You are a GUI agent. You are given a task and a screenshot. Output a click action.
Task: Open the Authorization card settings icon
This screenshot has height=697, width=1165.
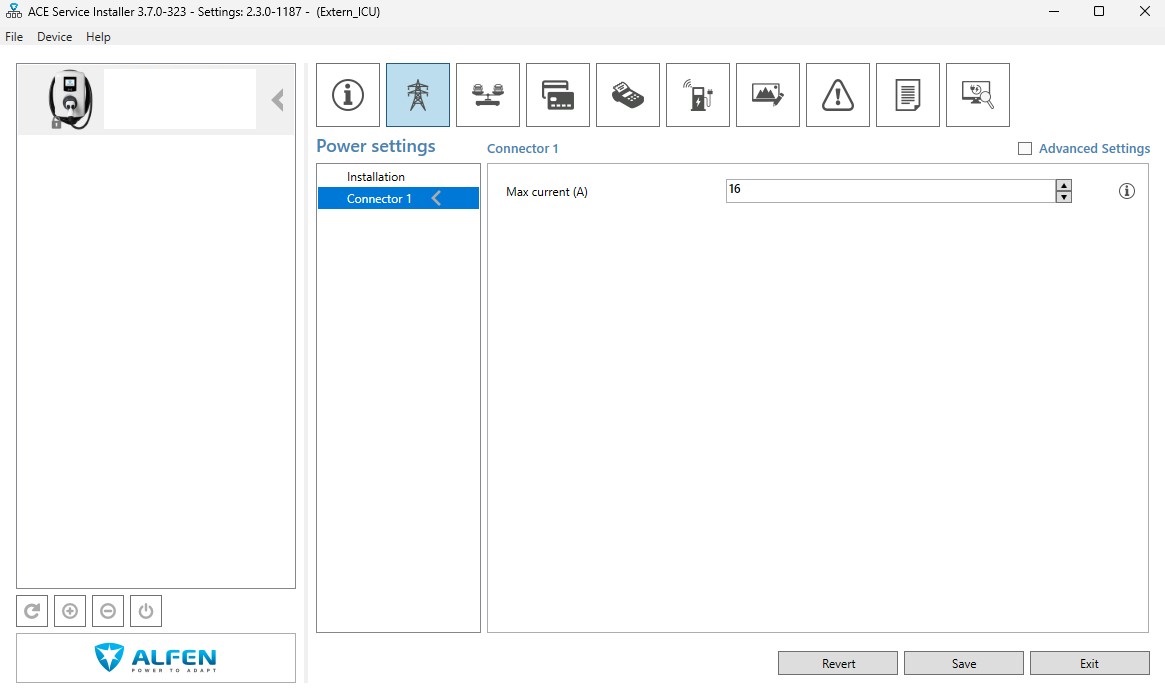557,95
